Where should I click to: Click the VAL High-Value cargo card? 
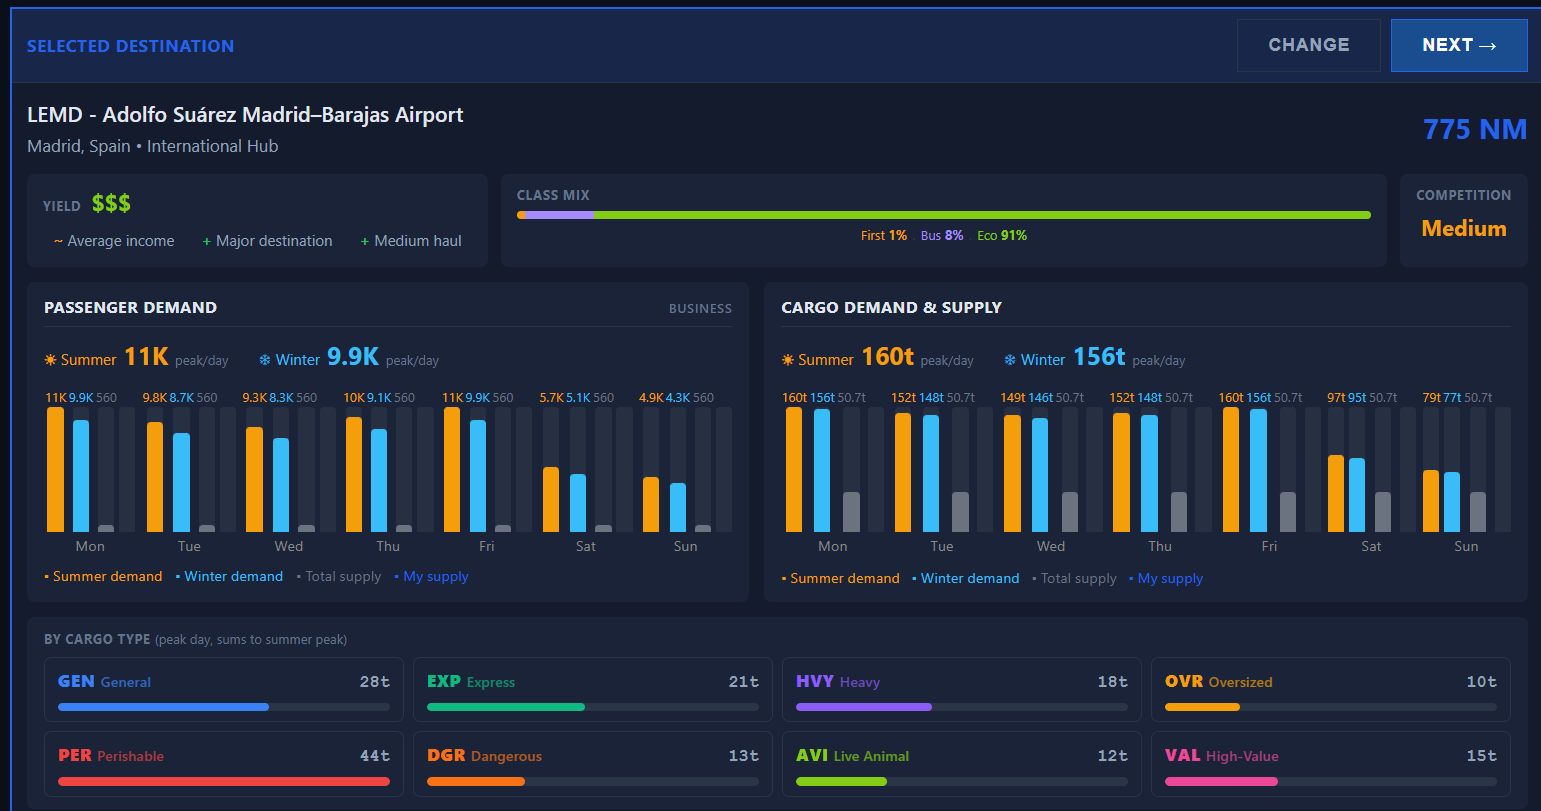[1331, 764]
